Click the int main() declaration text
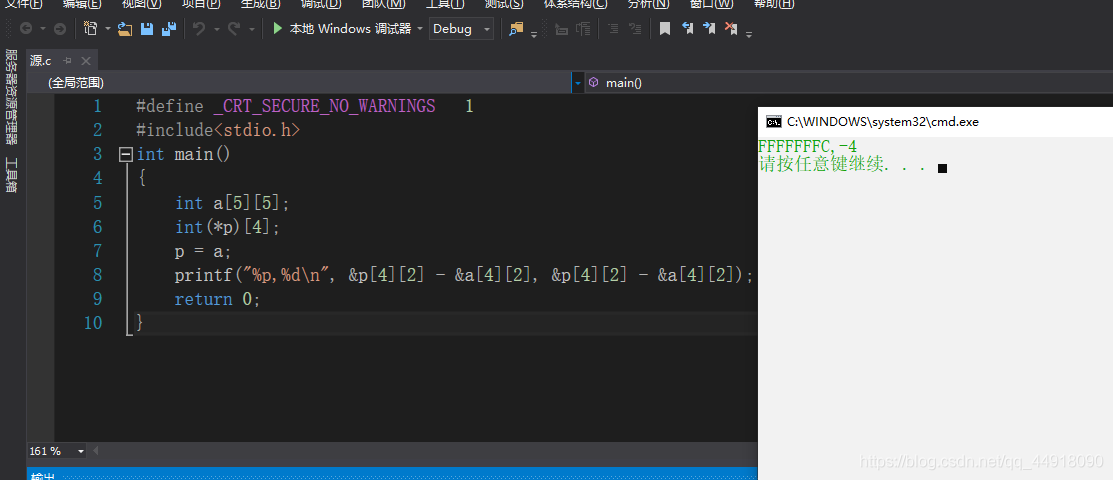 [x=184, y=155]
